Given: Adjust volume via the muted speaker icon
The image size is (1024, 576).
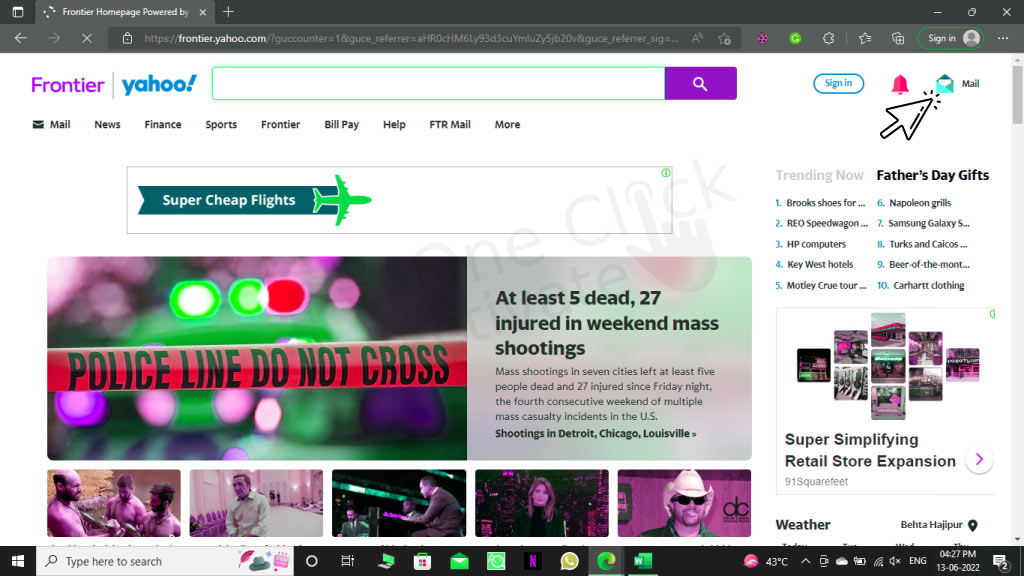Looking at the screenshot, I should (895, 561).
